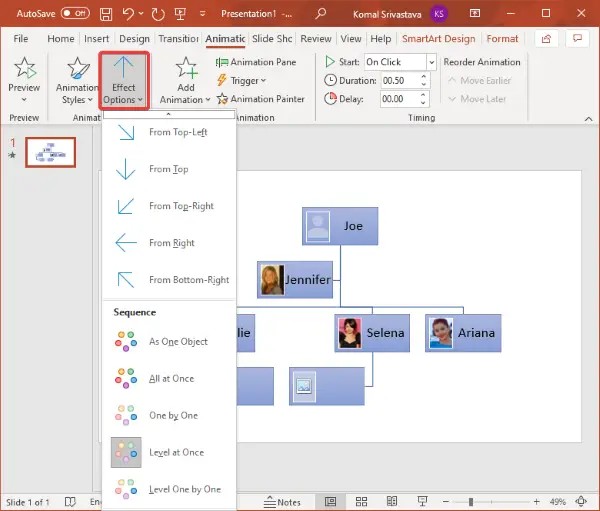600x511 pixels.
Task: Open the View tab
Action: pyautogui.click(x=351, y=39)
